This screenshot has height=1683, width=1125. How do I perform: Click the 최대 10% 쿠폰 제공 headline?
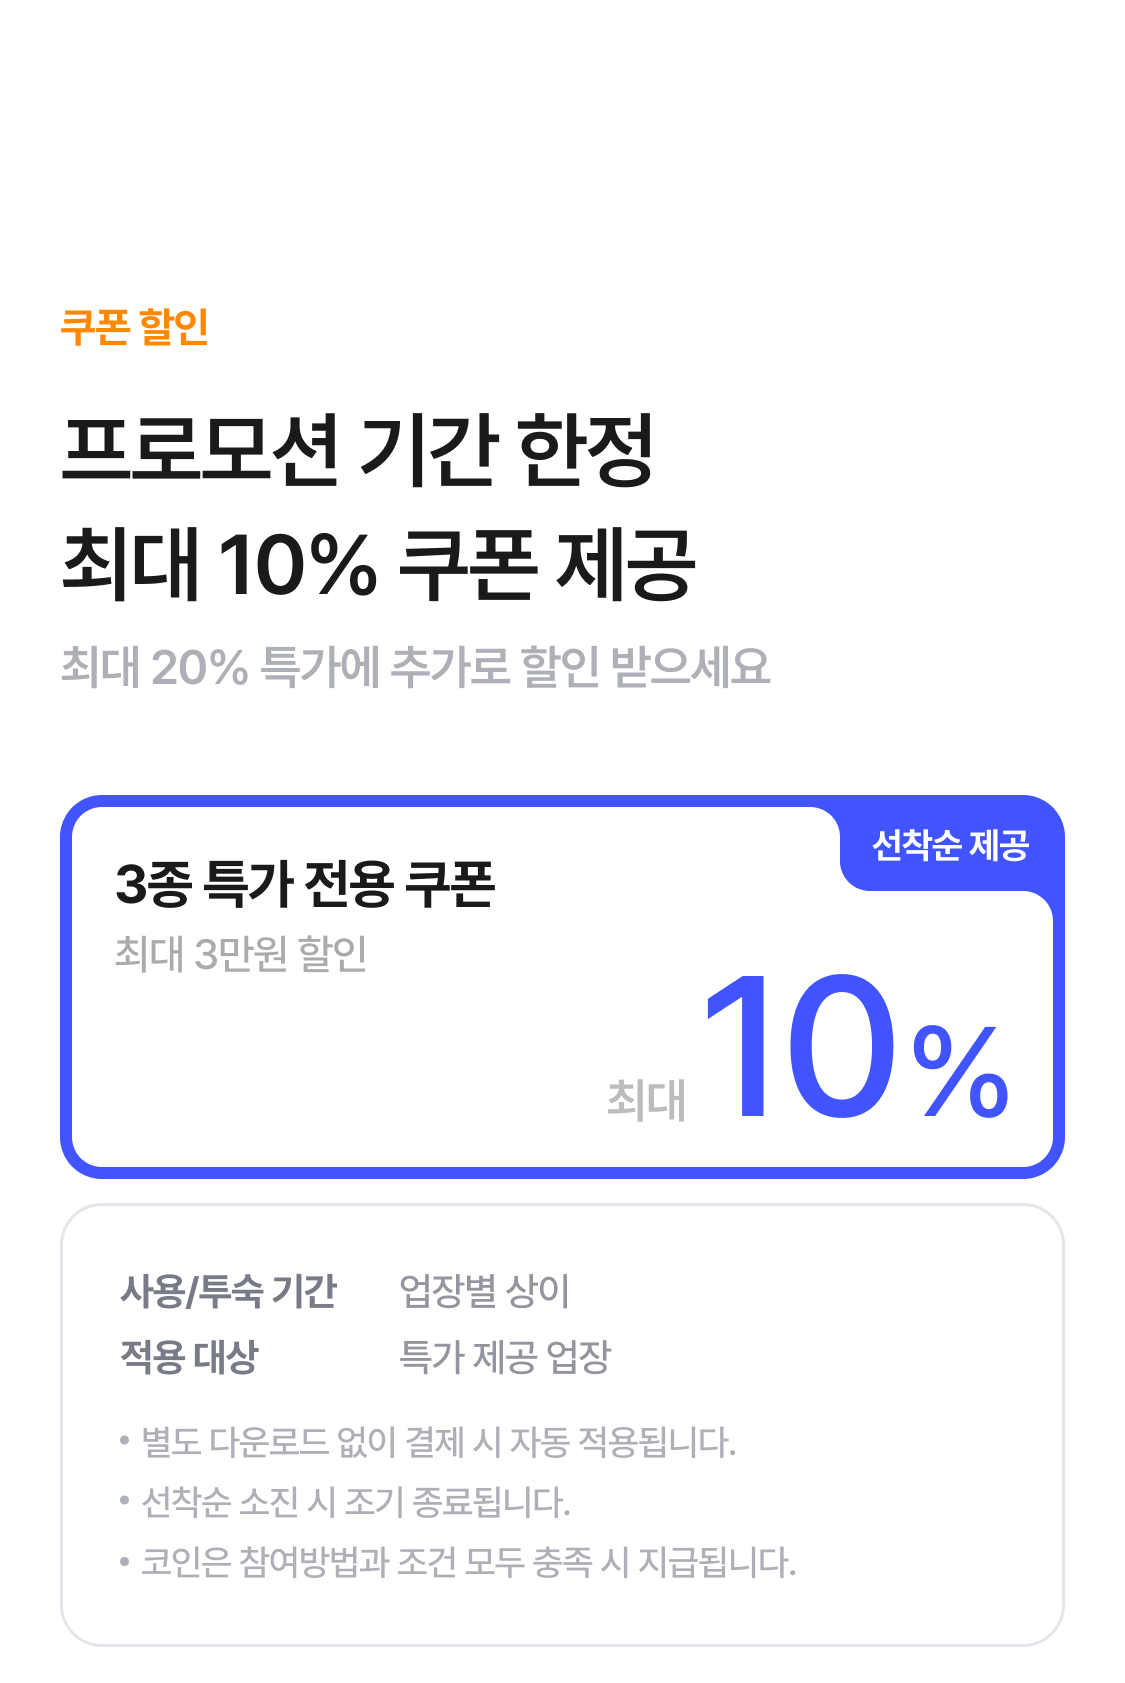(x=378, y=564)
